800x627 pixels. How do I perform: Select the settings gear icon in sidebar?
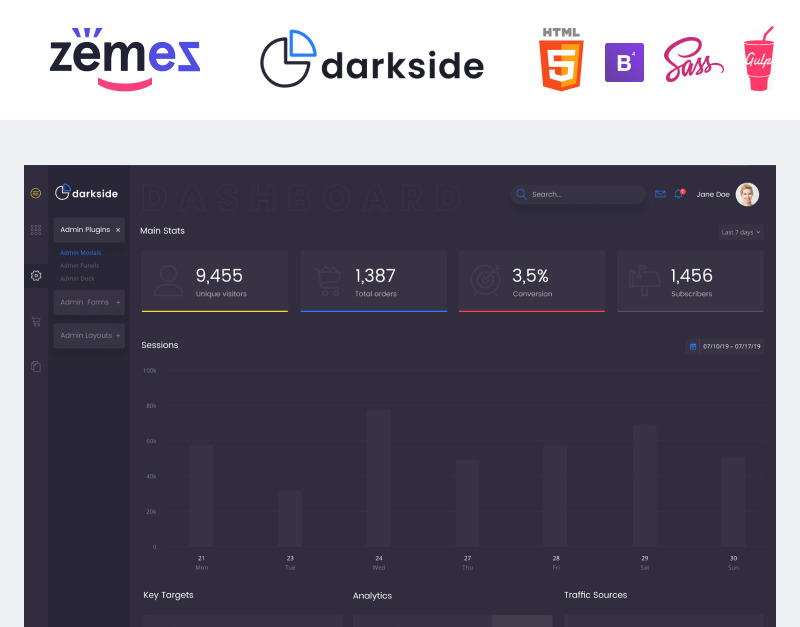click(x=36, y=275)
